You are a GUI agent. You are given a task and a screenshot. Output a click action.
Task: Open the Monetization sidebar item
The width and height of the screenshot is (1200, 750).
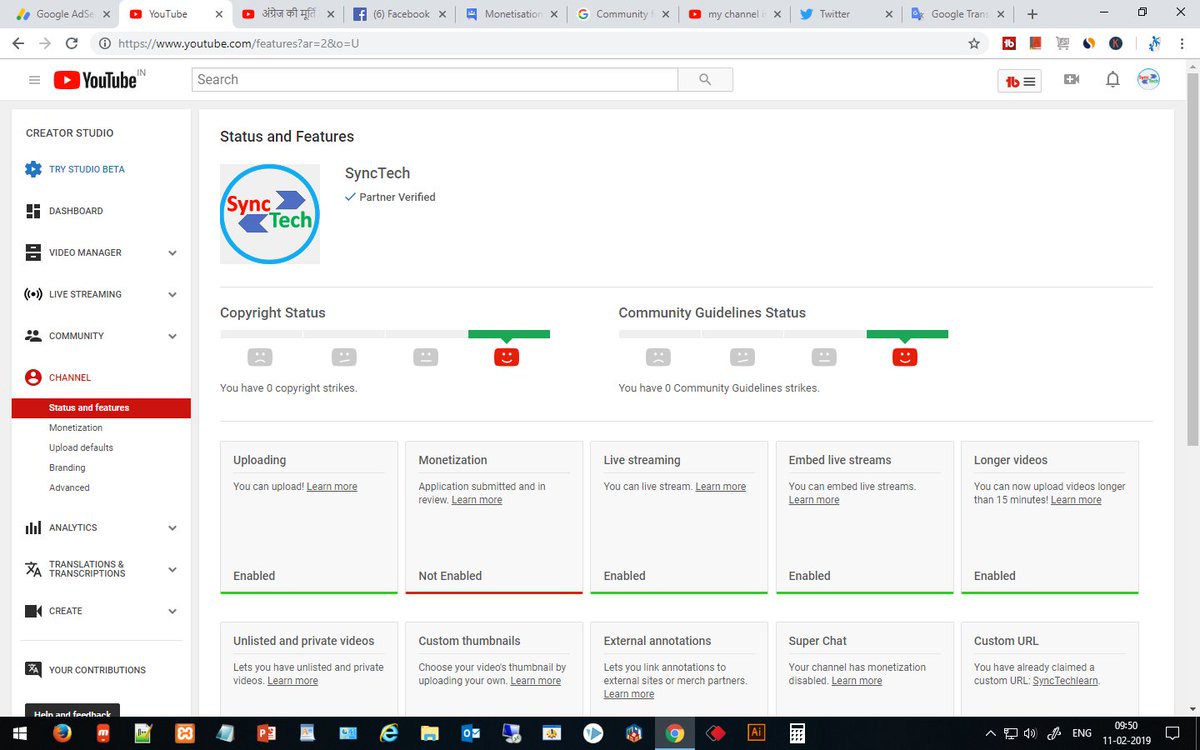76,428
